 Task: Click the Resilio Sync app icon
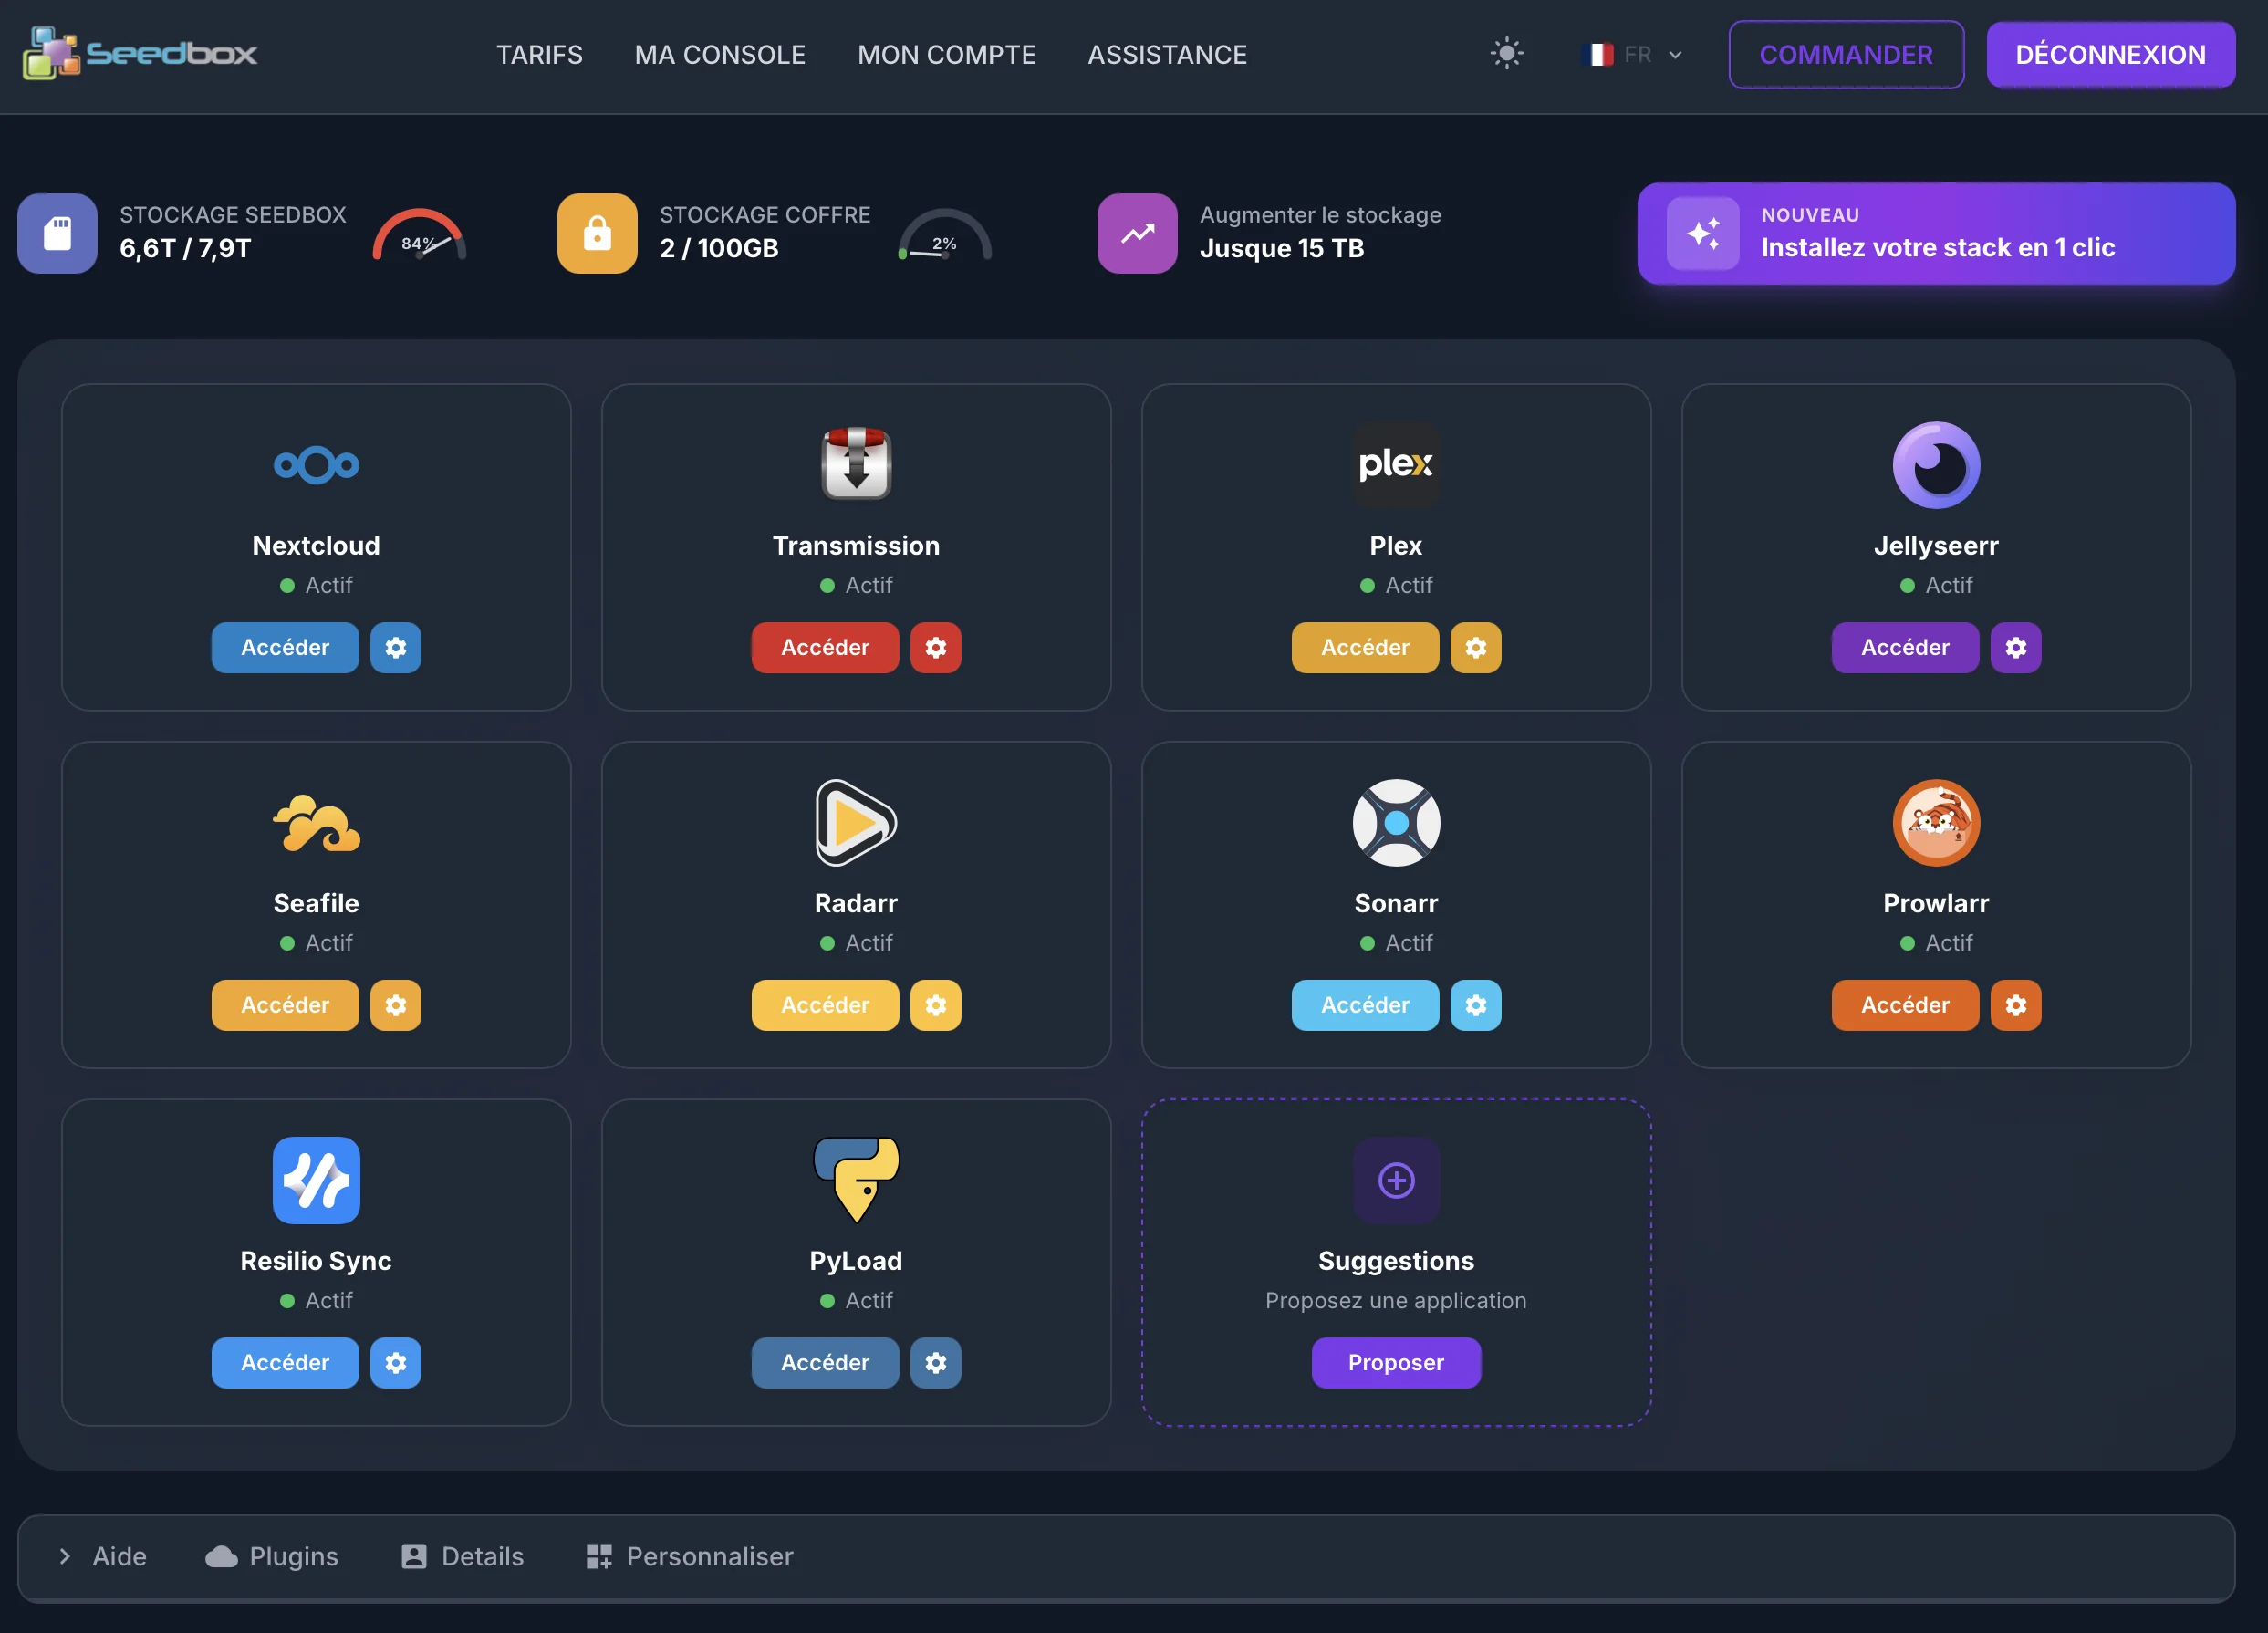coord(316,1180)
